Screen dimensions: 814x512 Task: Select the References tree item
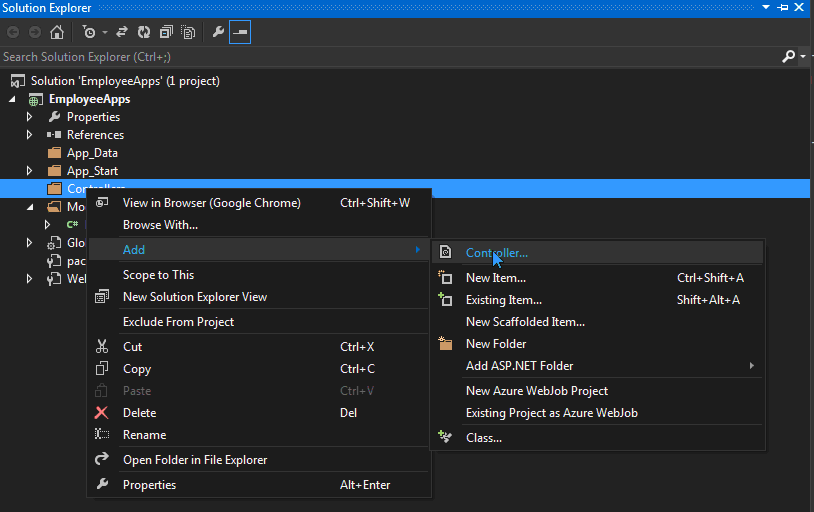pos(96,135)
